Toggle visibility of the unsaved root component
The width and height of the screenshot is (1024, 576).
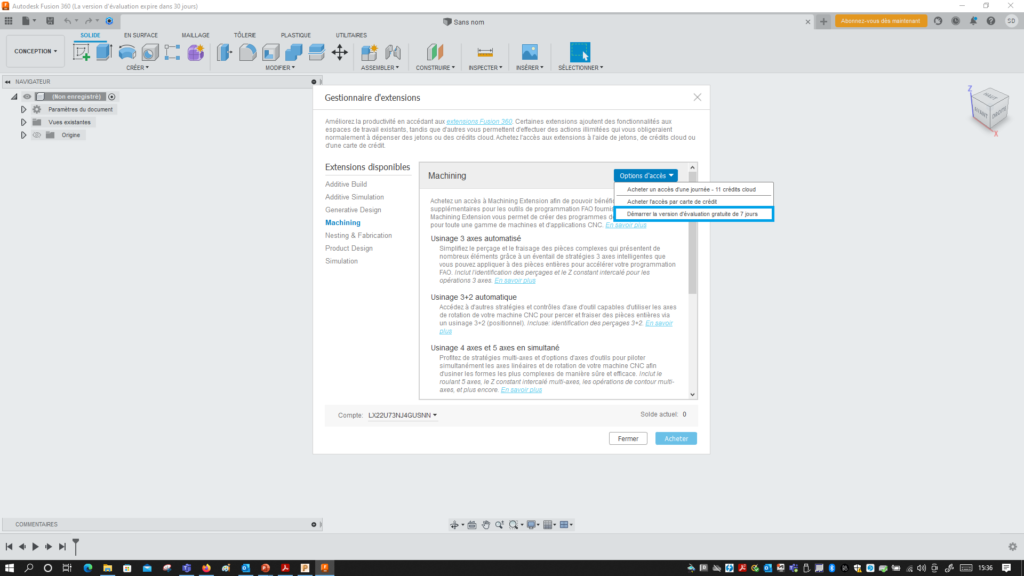(27, 97)
